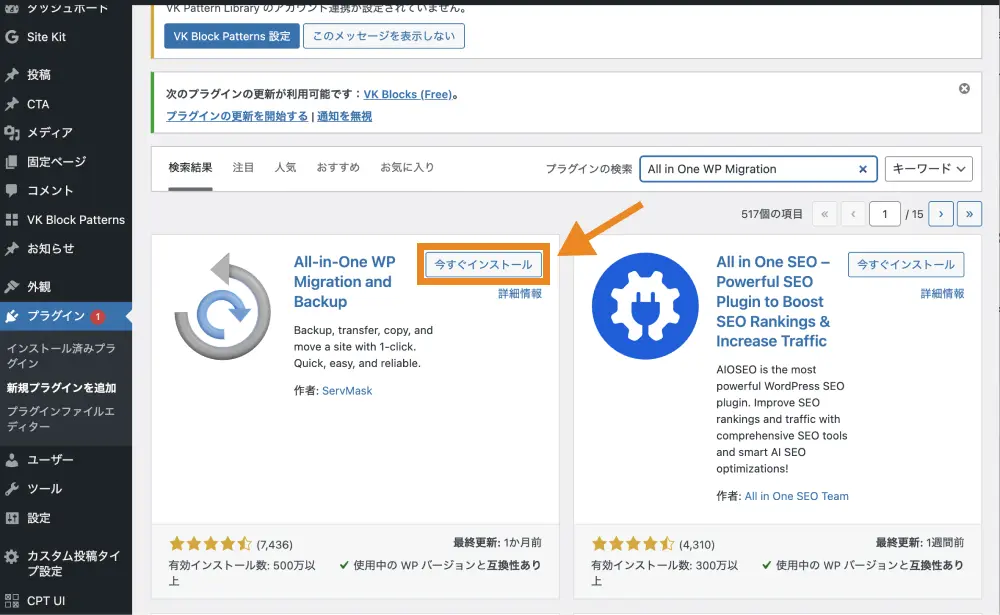Install All in One SEO now
Viewport: 1000px width, 615px height.
(x=906, y=264)
